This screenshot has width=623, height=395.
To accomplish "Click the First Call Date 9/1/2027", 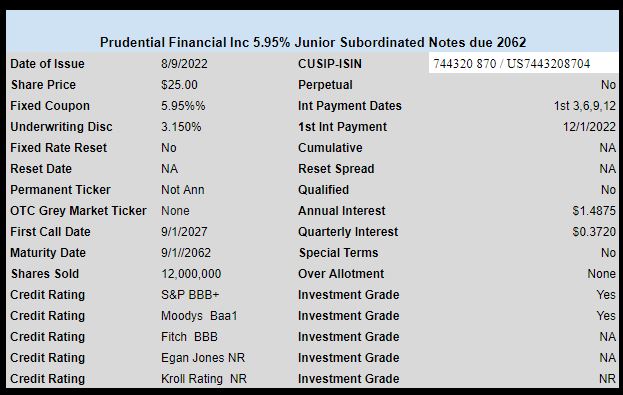I will click(184, 232).
